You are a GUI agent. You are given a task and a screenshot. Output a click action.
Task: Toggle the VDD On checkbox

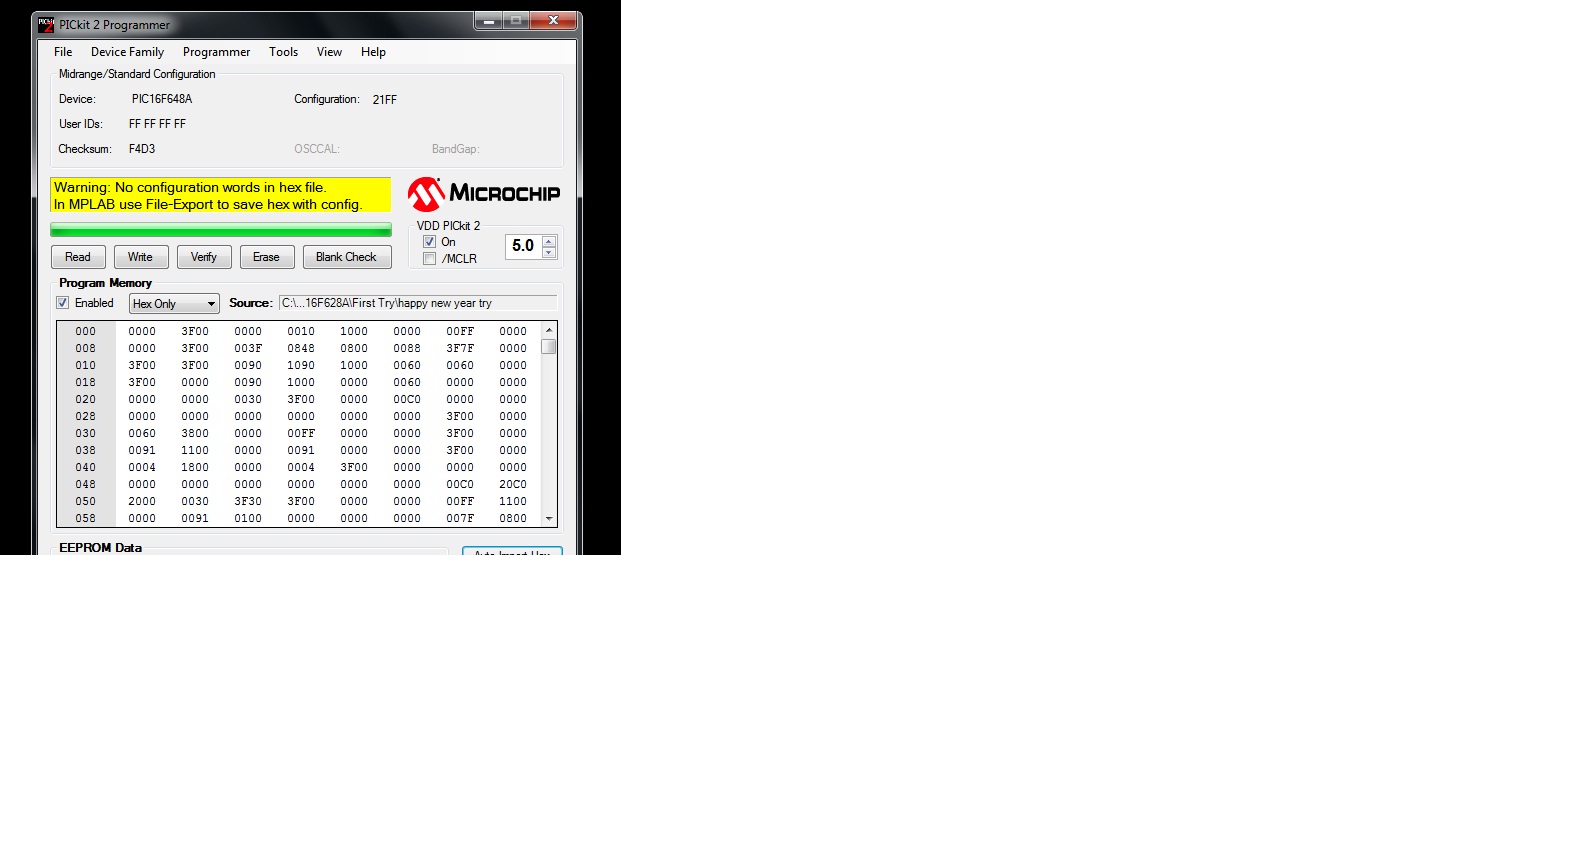pyautogui.click(x=429, y=242)
